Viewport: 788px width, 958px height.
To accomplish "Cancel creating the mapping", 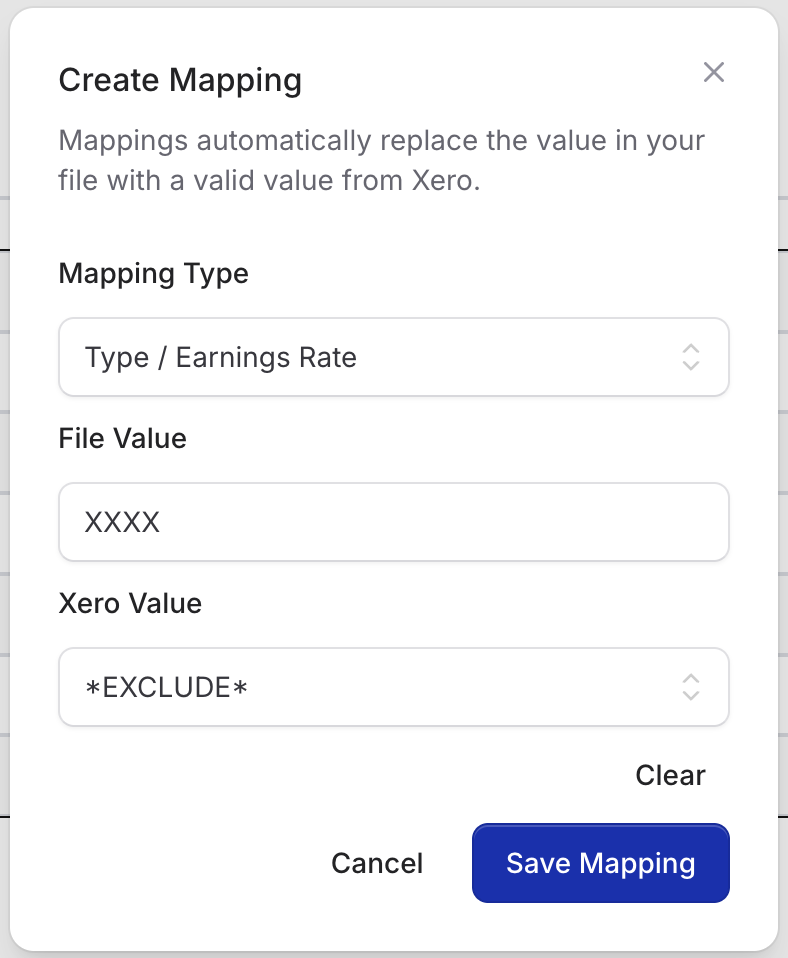I will coord(377,863).
